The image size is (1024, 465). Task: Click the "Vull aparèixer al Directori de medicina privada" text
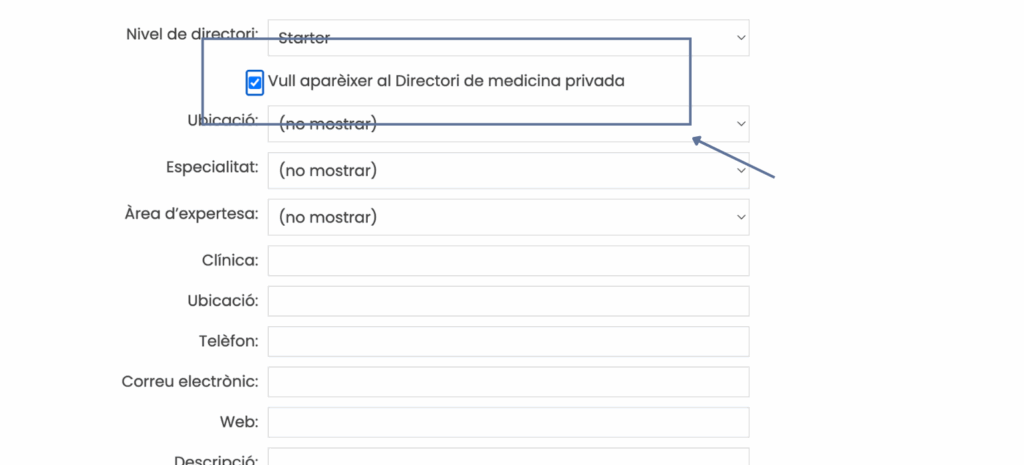[446, 81]
